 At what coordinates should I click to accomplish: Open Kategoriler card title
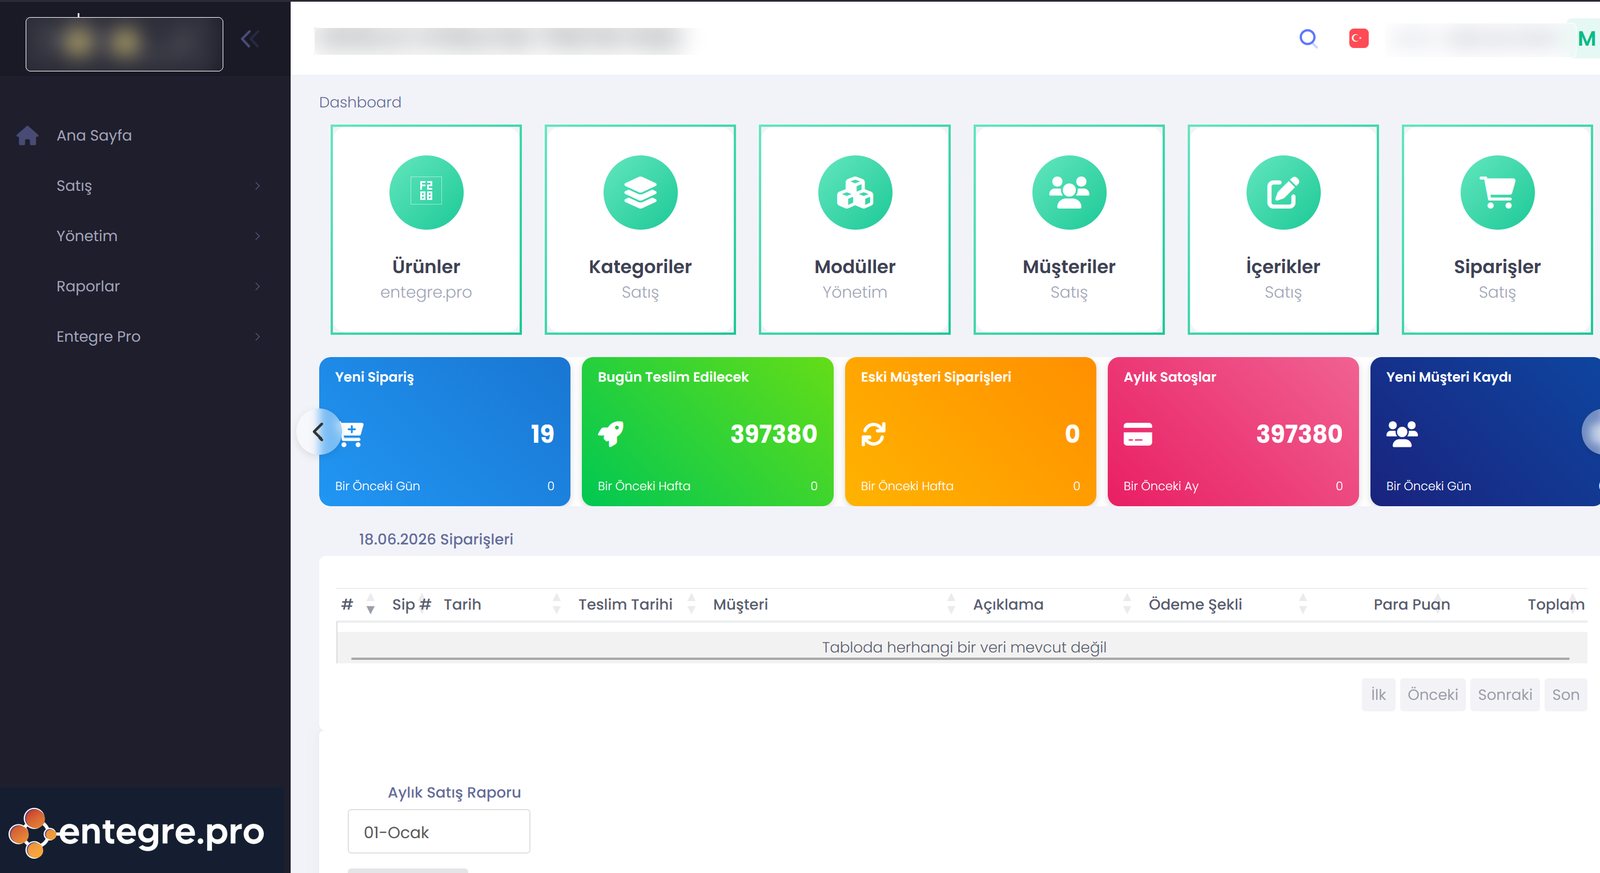coord(640,267)
